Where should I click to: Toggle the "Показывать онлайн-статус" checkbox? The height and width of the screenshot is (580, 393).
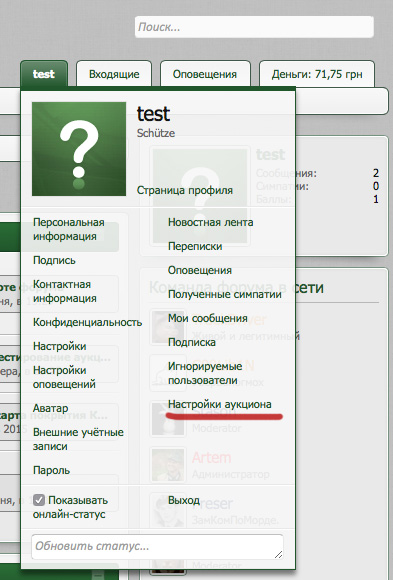click(x=39, y=500)
